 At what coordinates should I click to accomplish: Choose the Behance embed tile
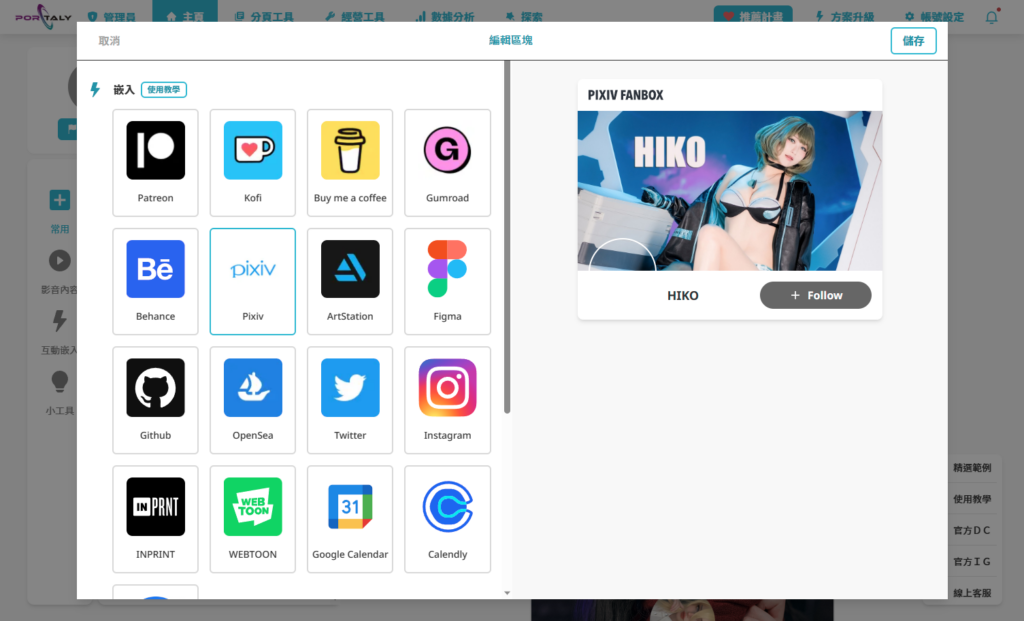155,281
